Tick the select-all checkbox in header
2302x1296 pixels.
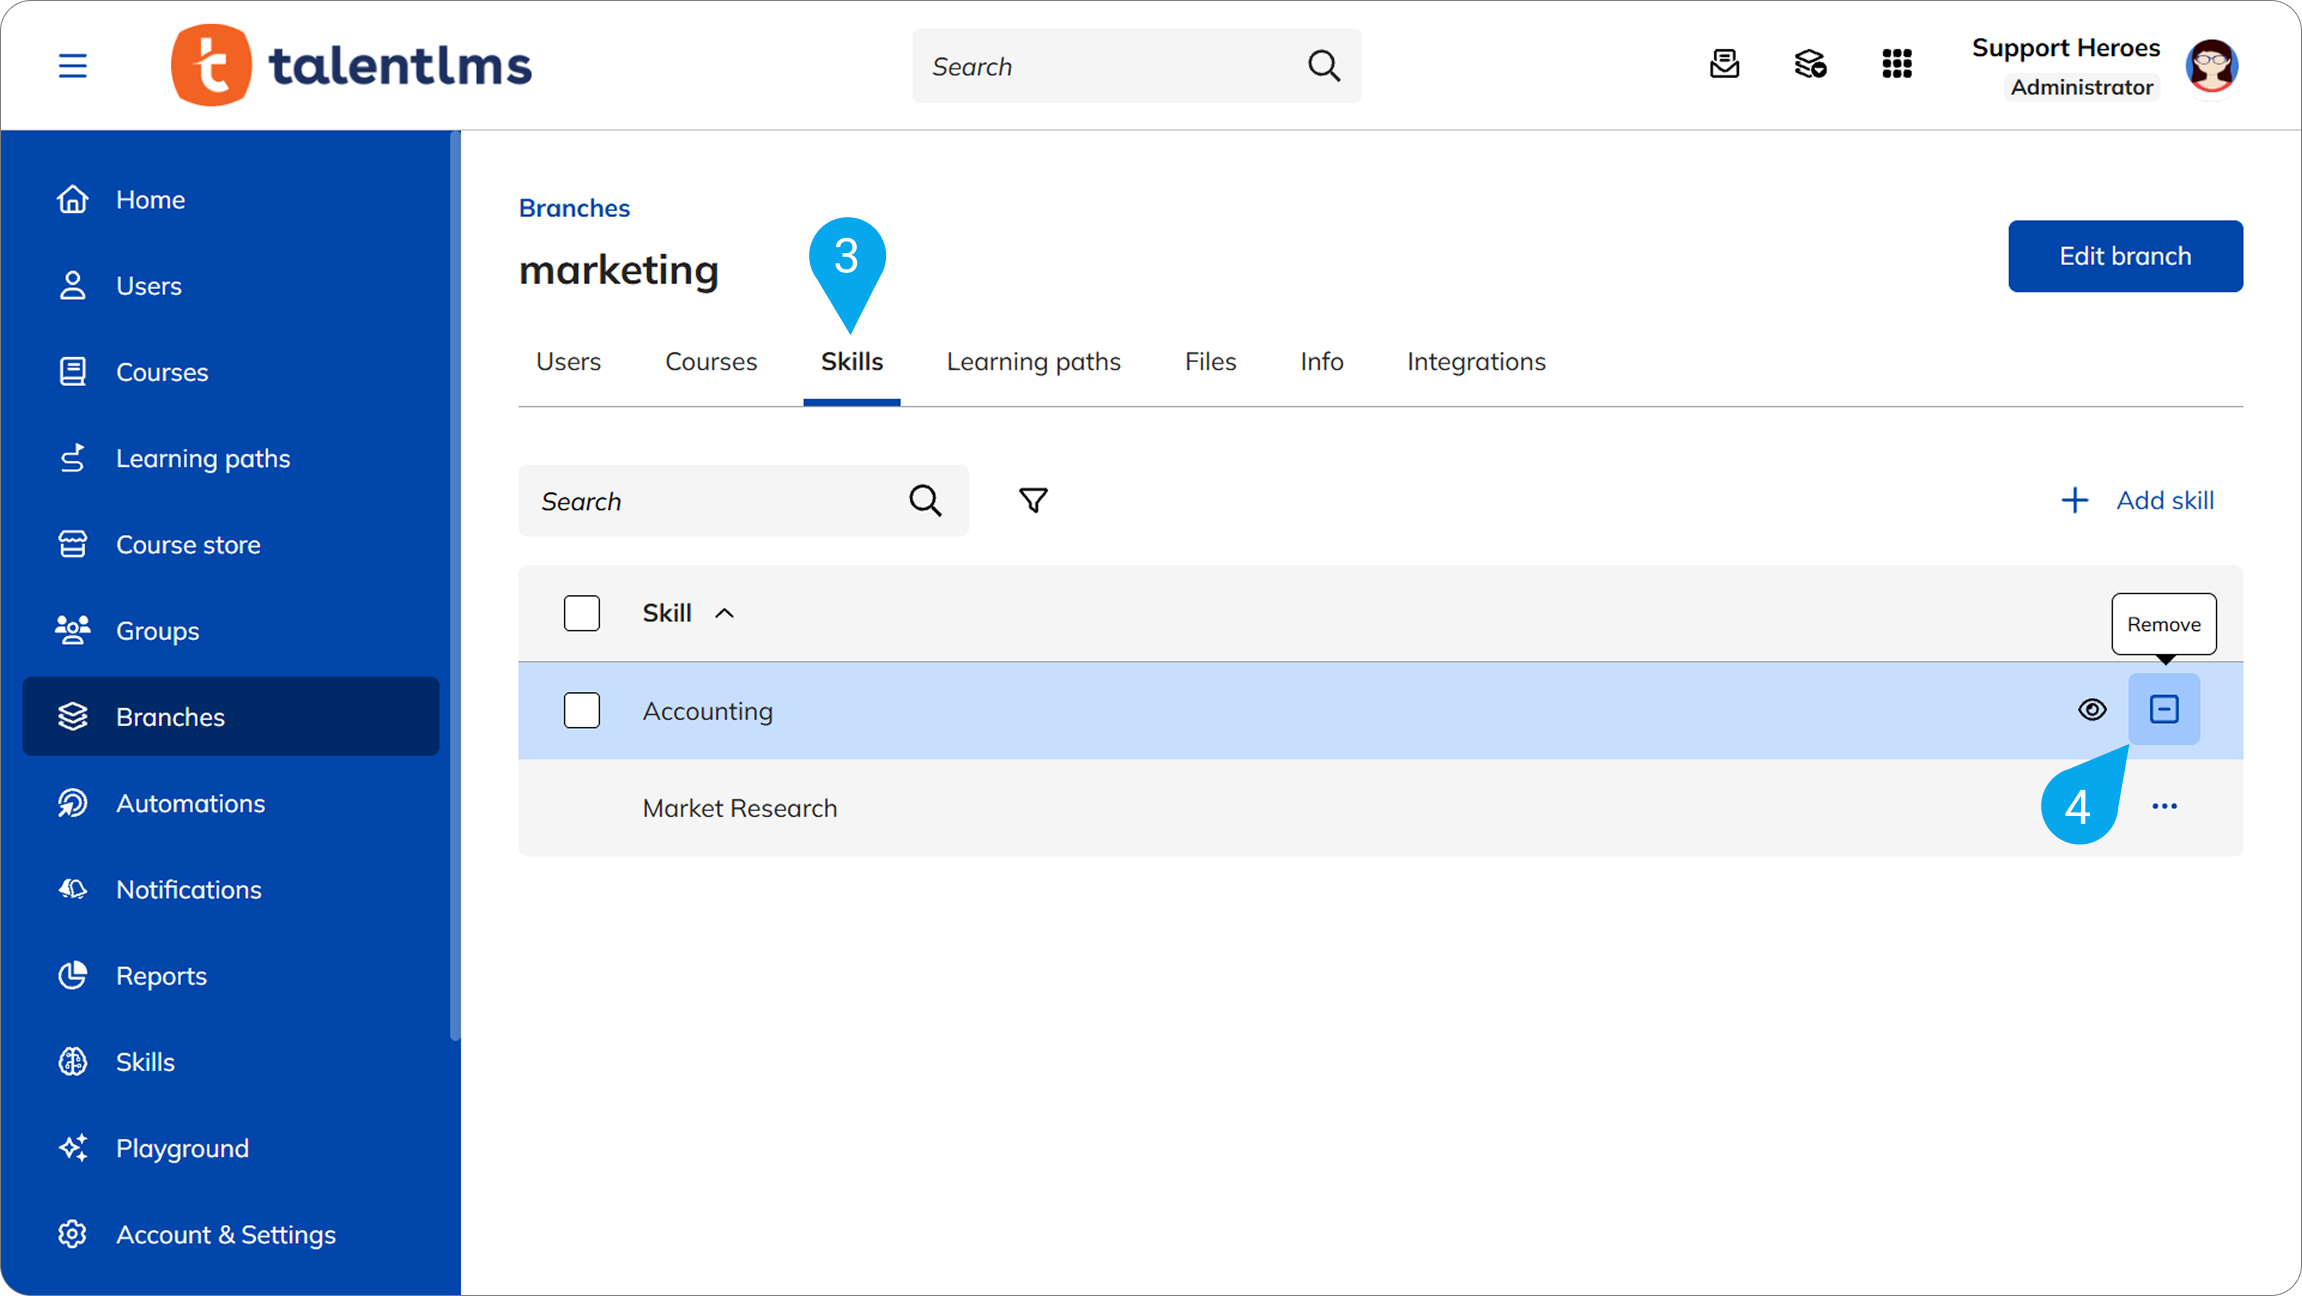click(x=581, y=613)
